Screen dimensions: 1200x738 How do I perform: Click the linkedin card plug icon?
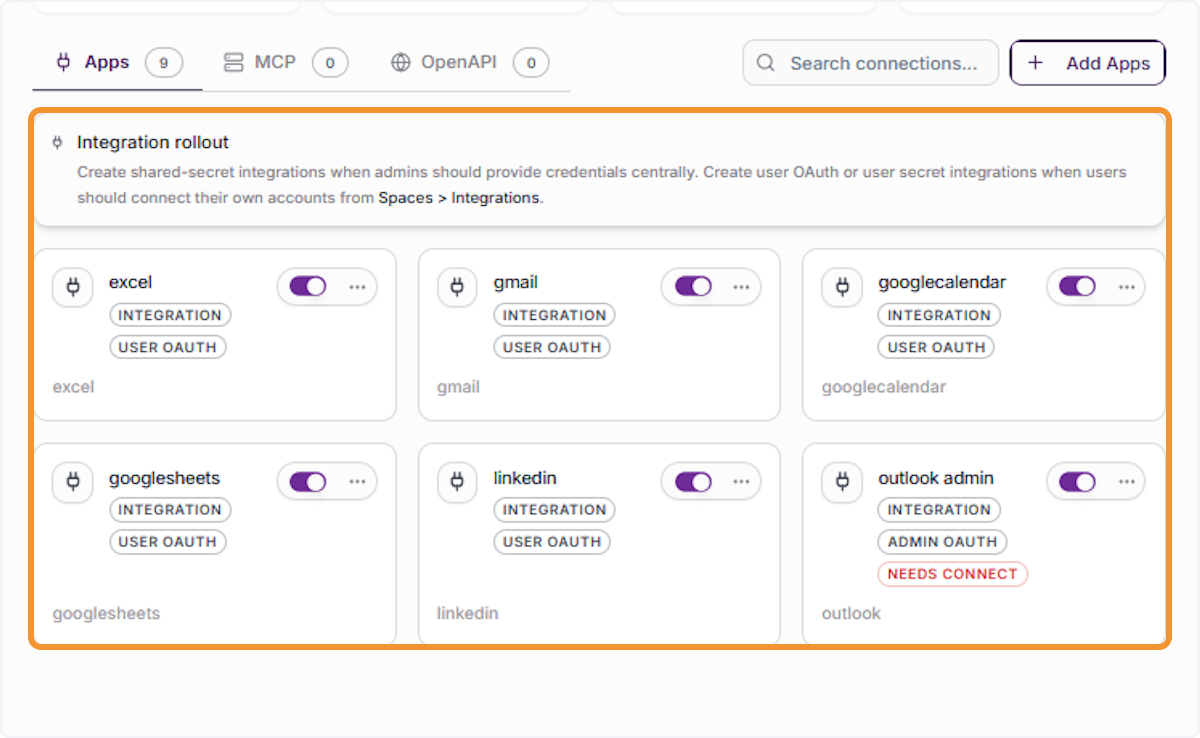tap(457, 483)
